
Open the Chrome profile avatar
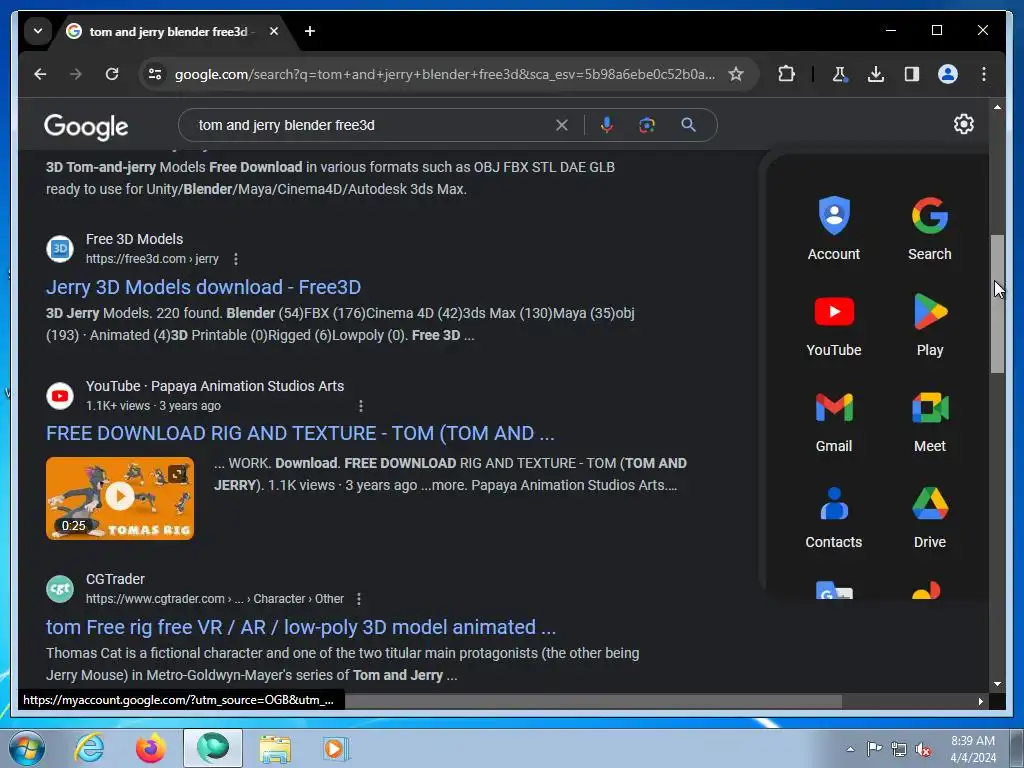[x=948, y=74]
